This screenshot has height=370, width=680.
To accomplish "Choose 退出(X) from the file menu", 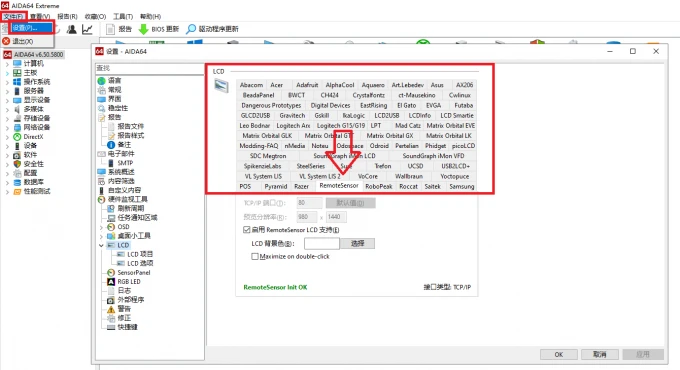I will click(23, 41).
